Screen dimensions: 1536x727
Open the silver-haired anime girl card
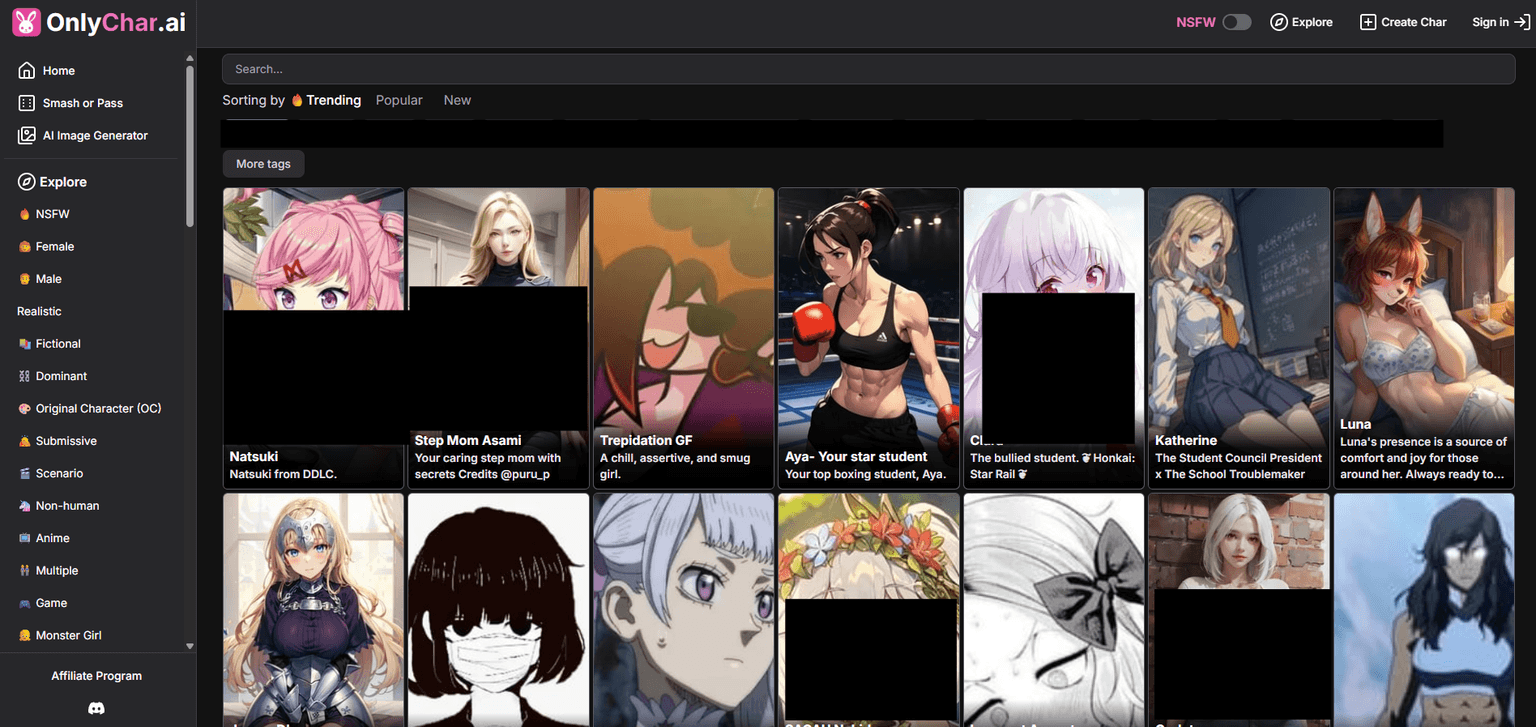coord(683,610)
